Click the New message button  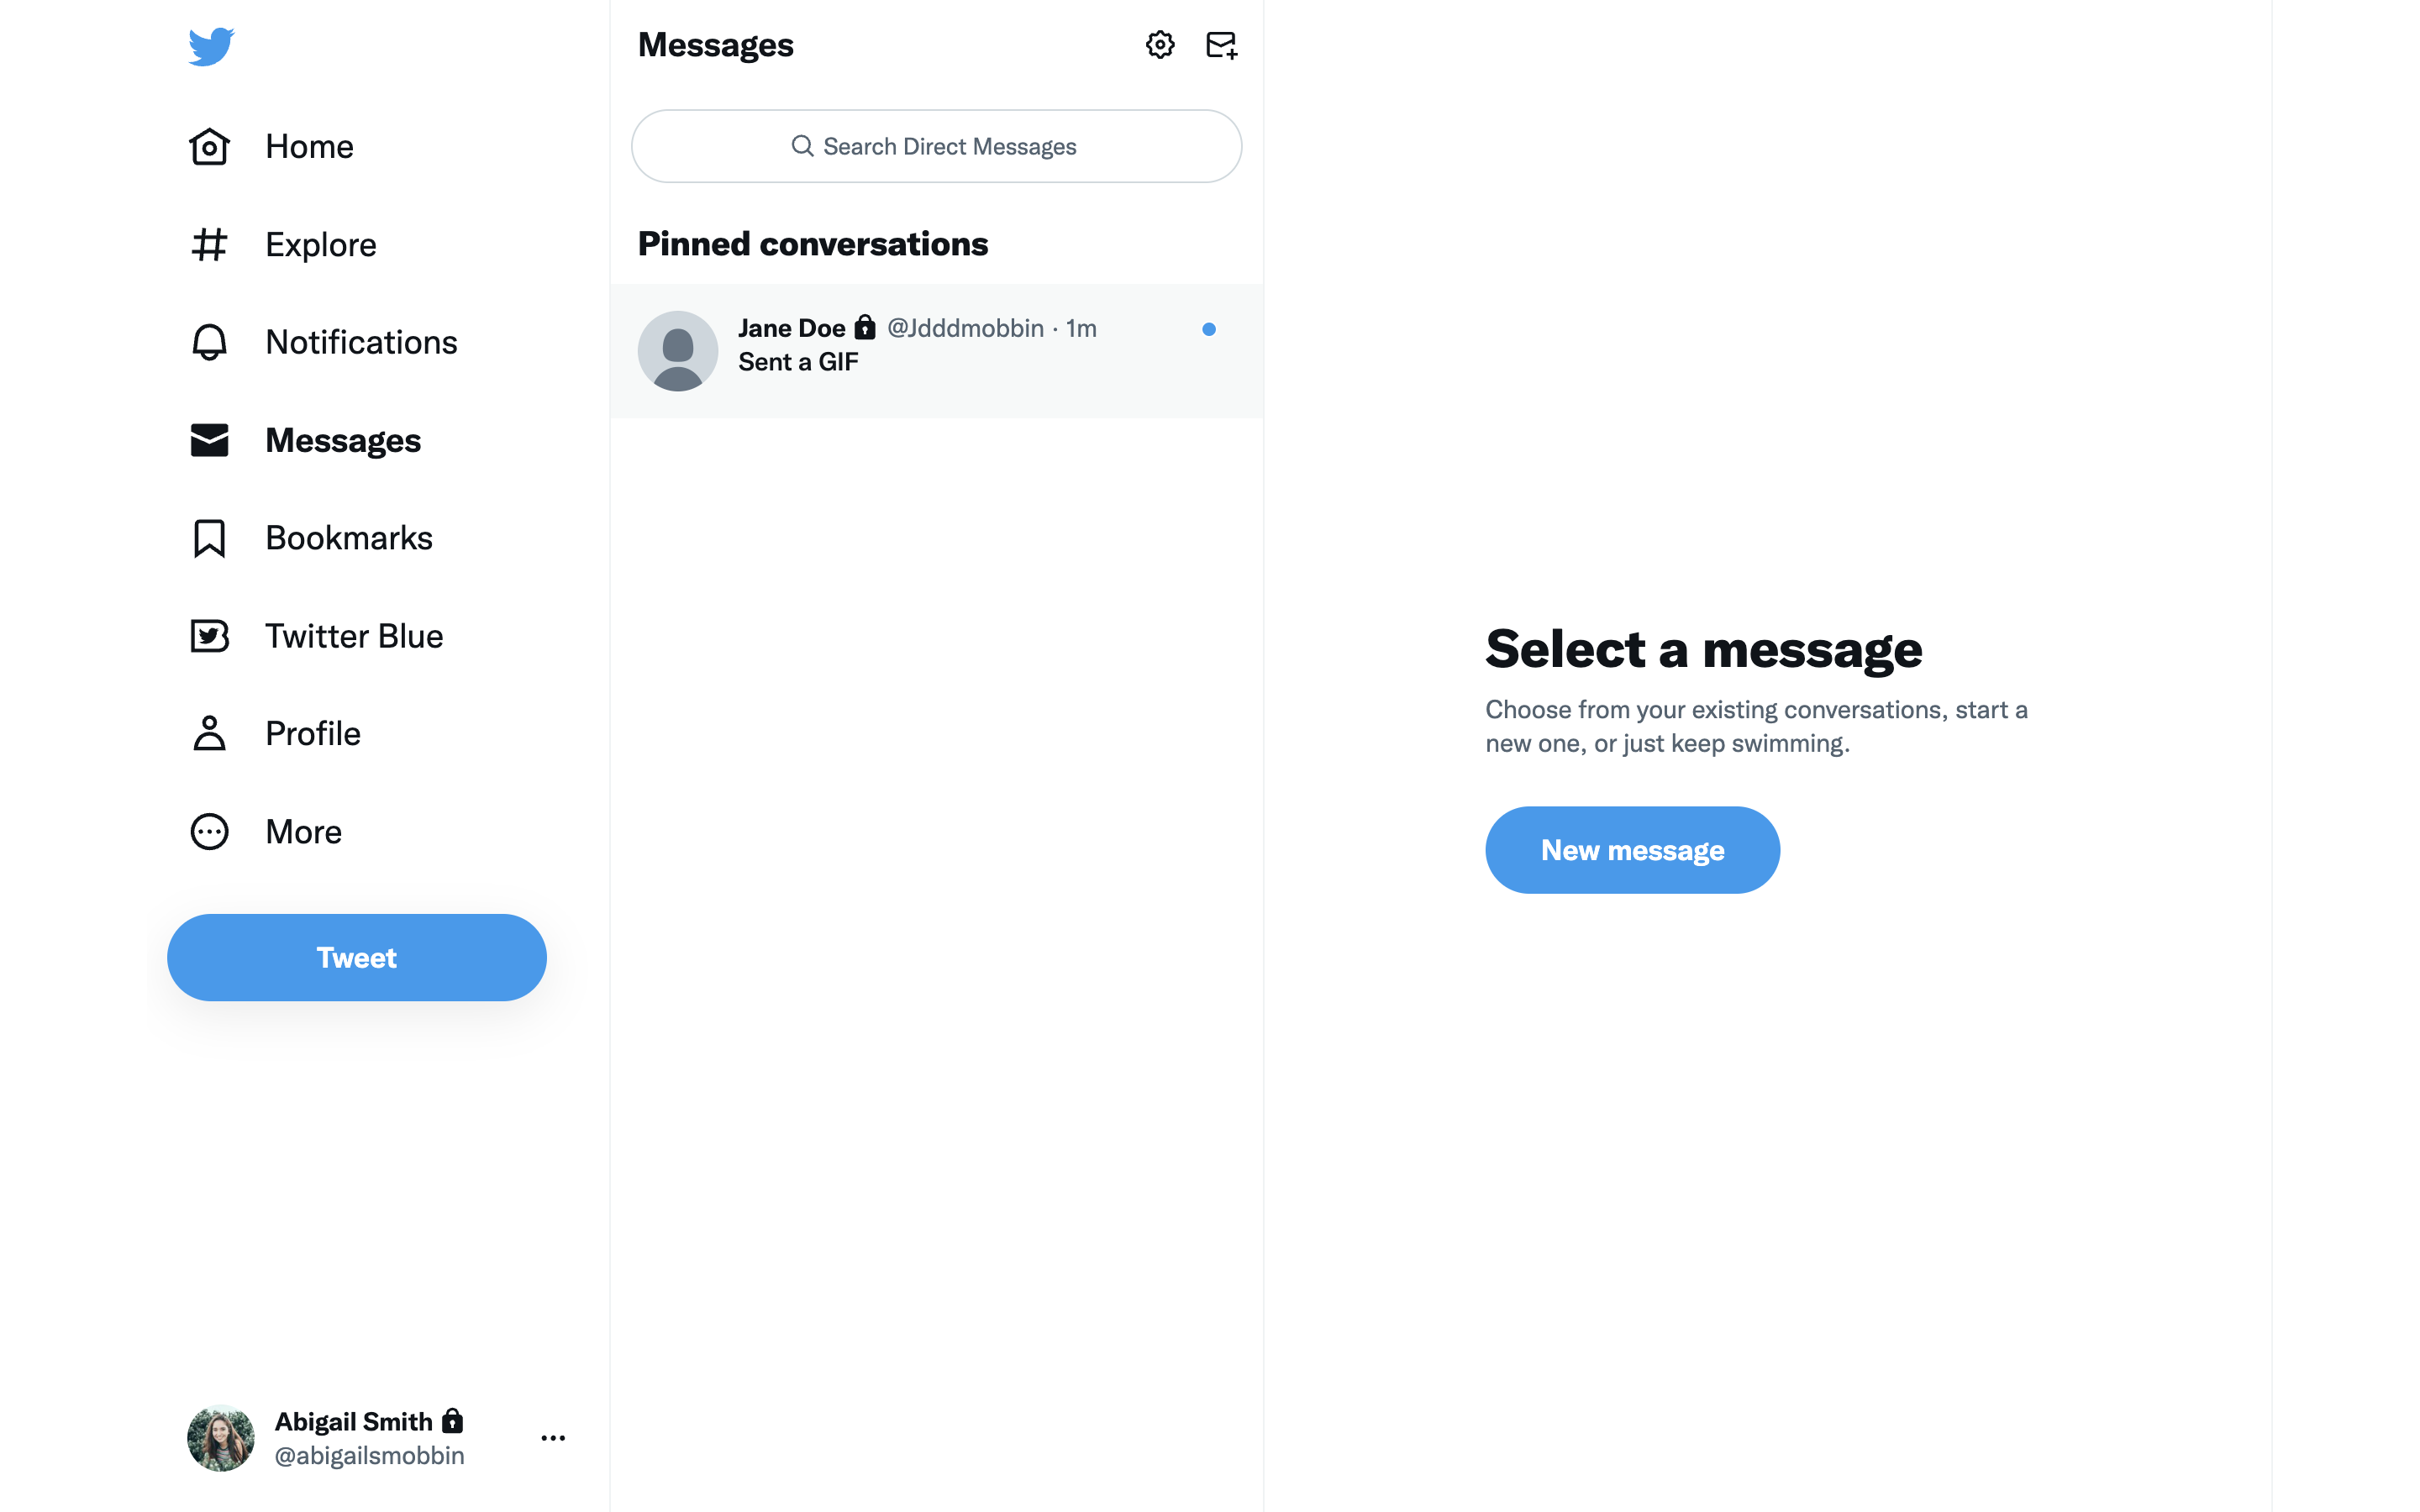(x=1632, y=850)
